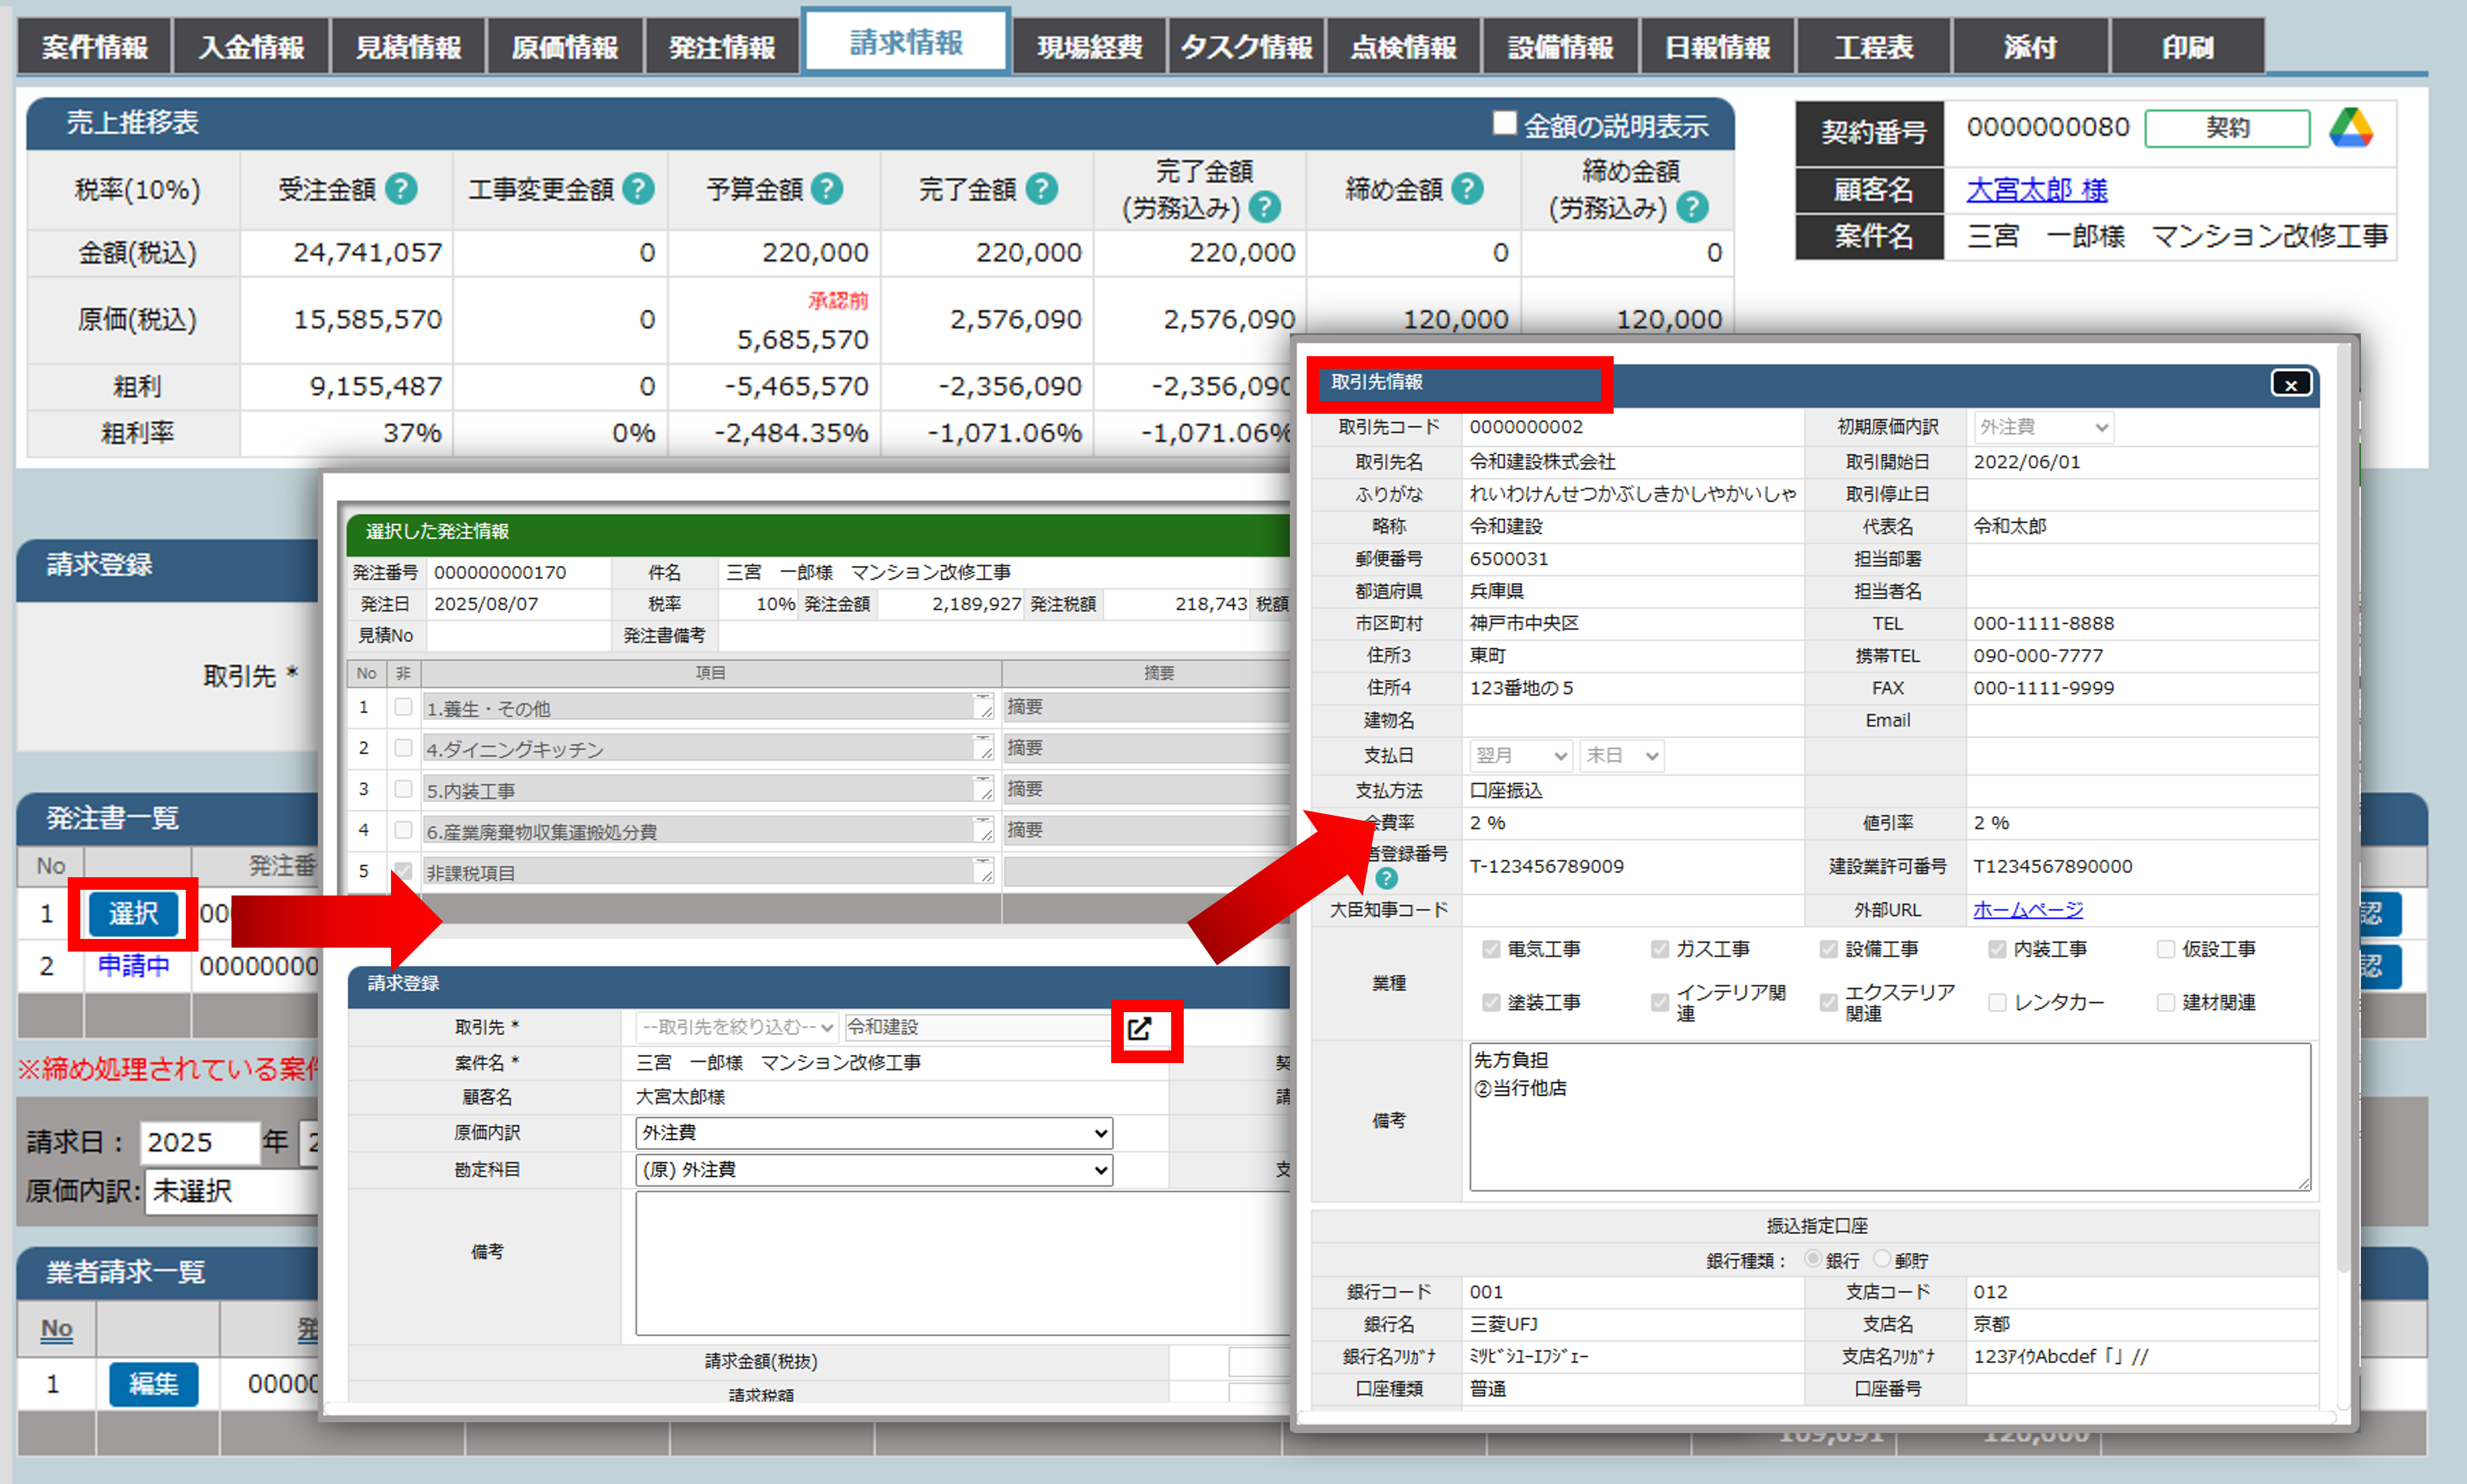Enable 金額の説明表示 checkbox

pyautogui.click(x=1504, y=124)
